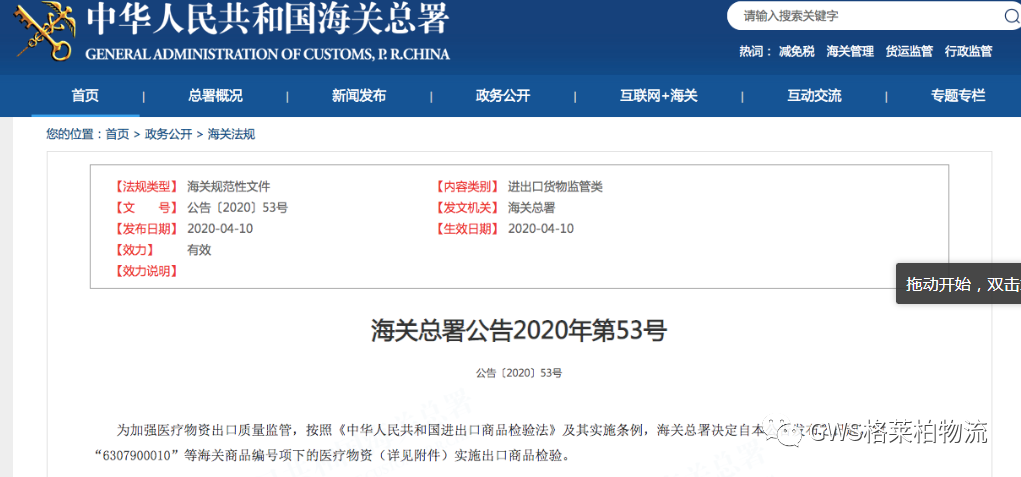
Task: Select the effective date next to 生效日期
Action: point(540,228)
